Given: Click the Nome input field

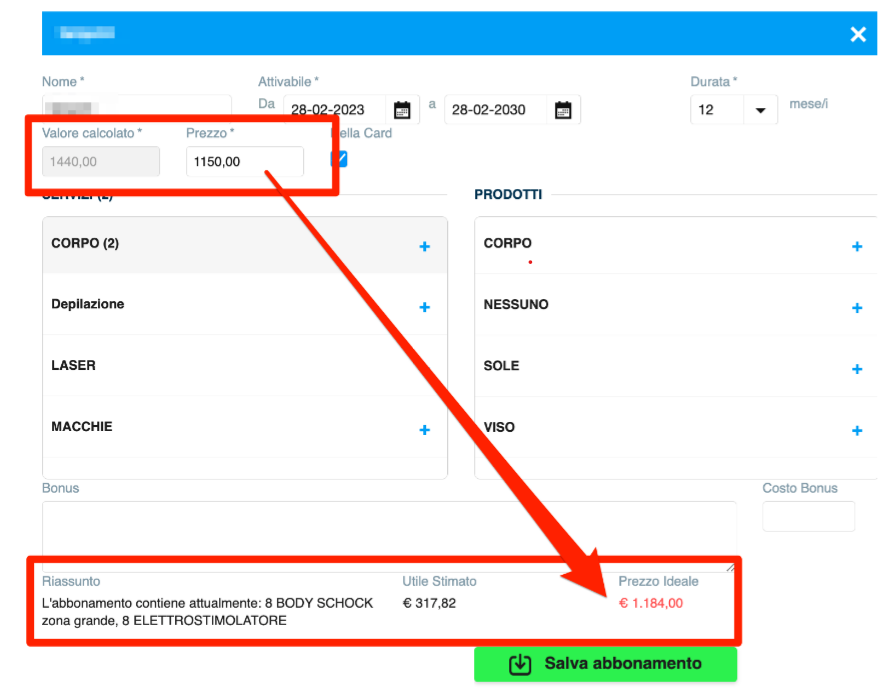Looking at the screenshot, I should click(x=136, y=108).
